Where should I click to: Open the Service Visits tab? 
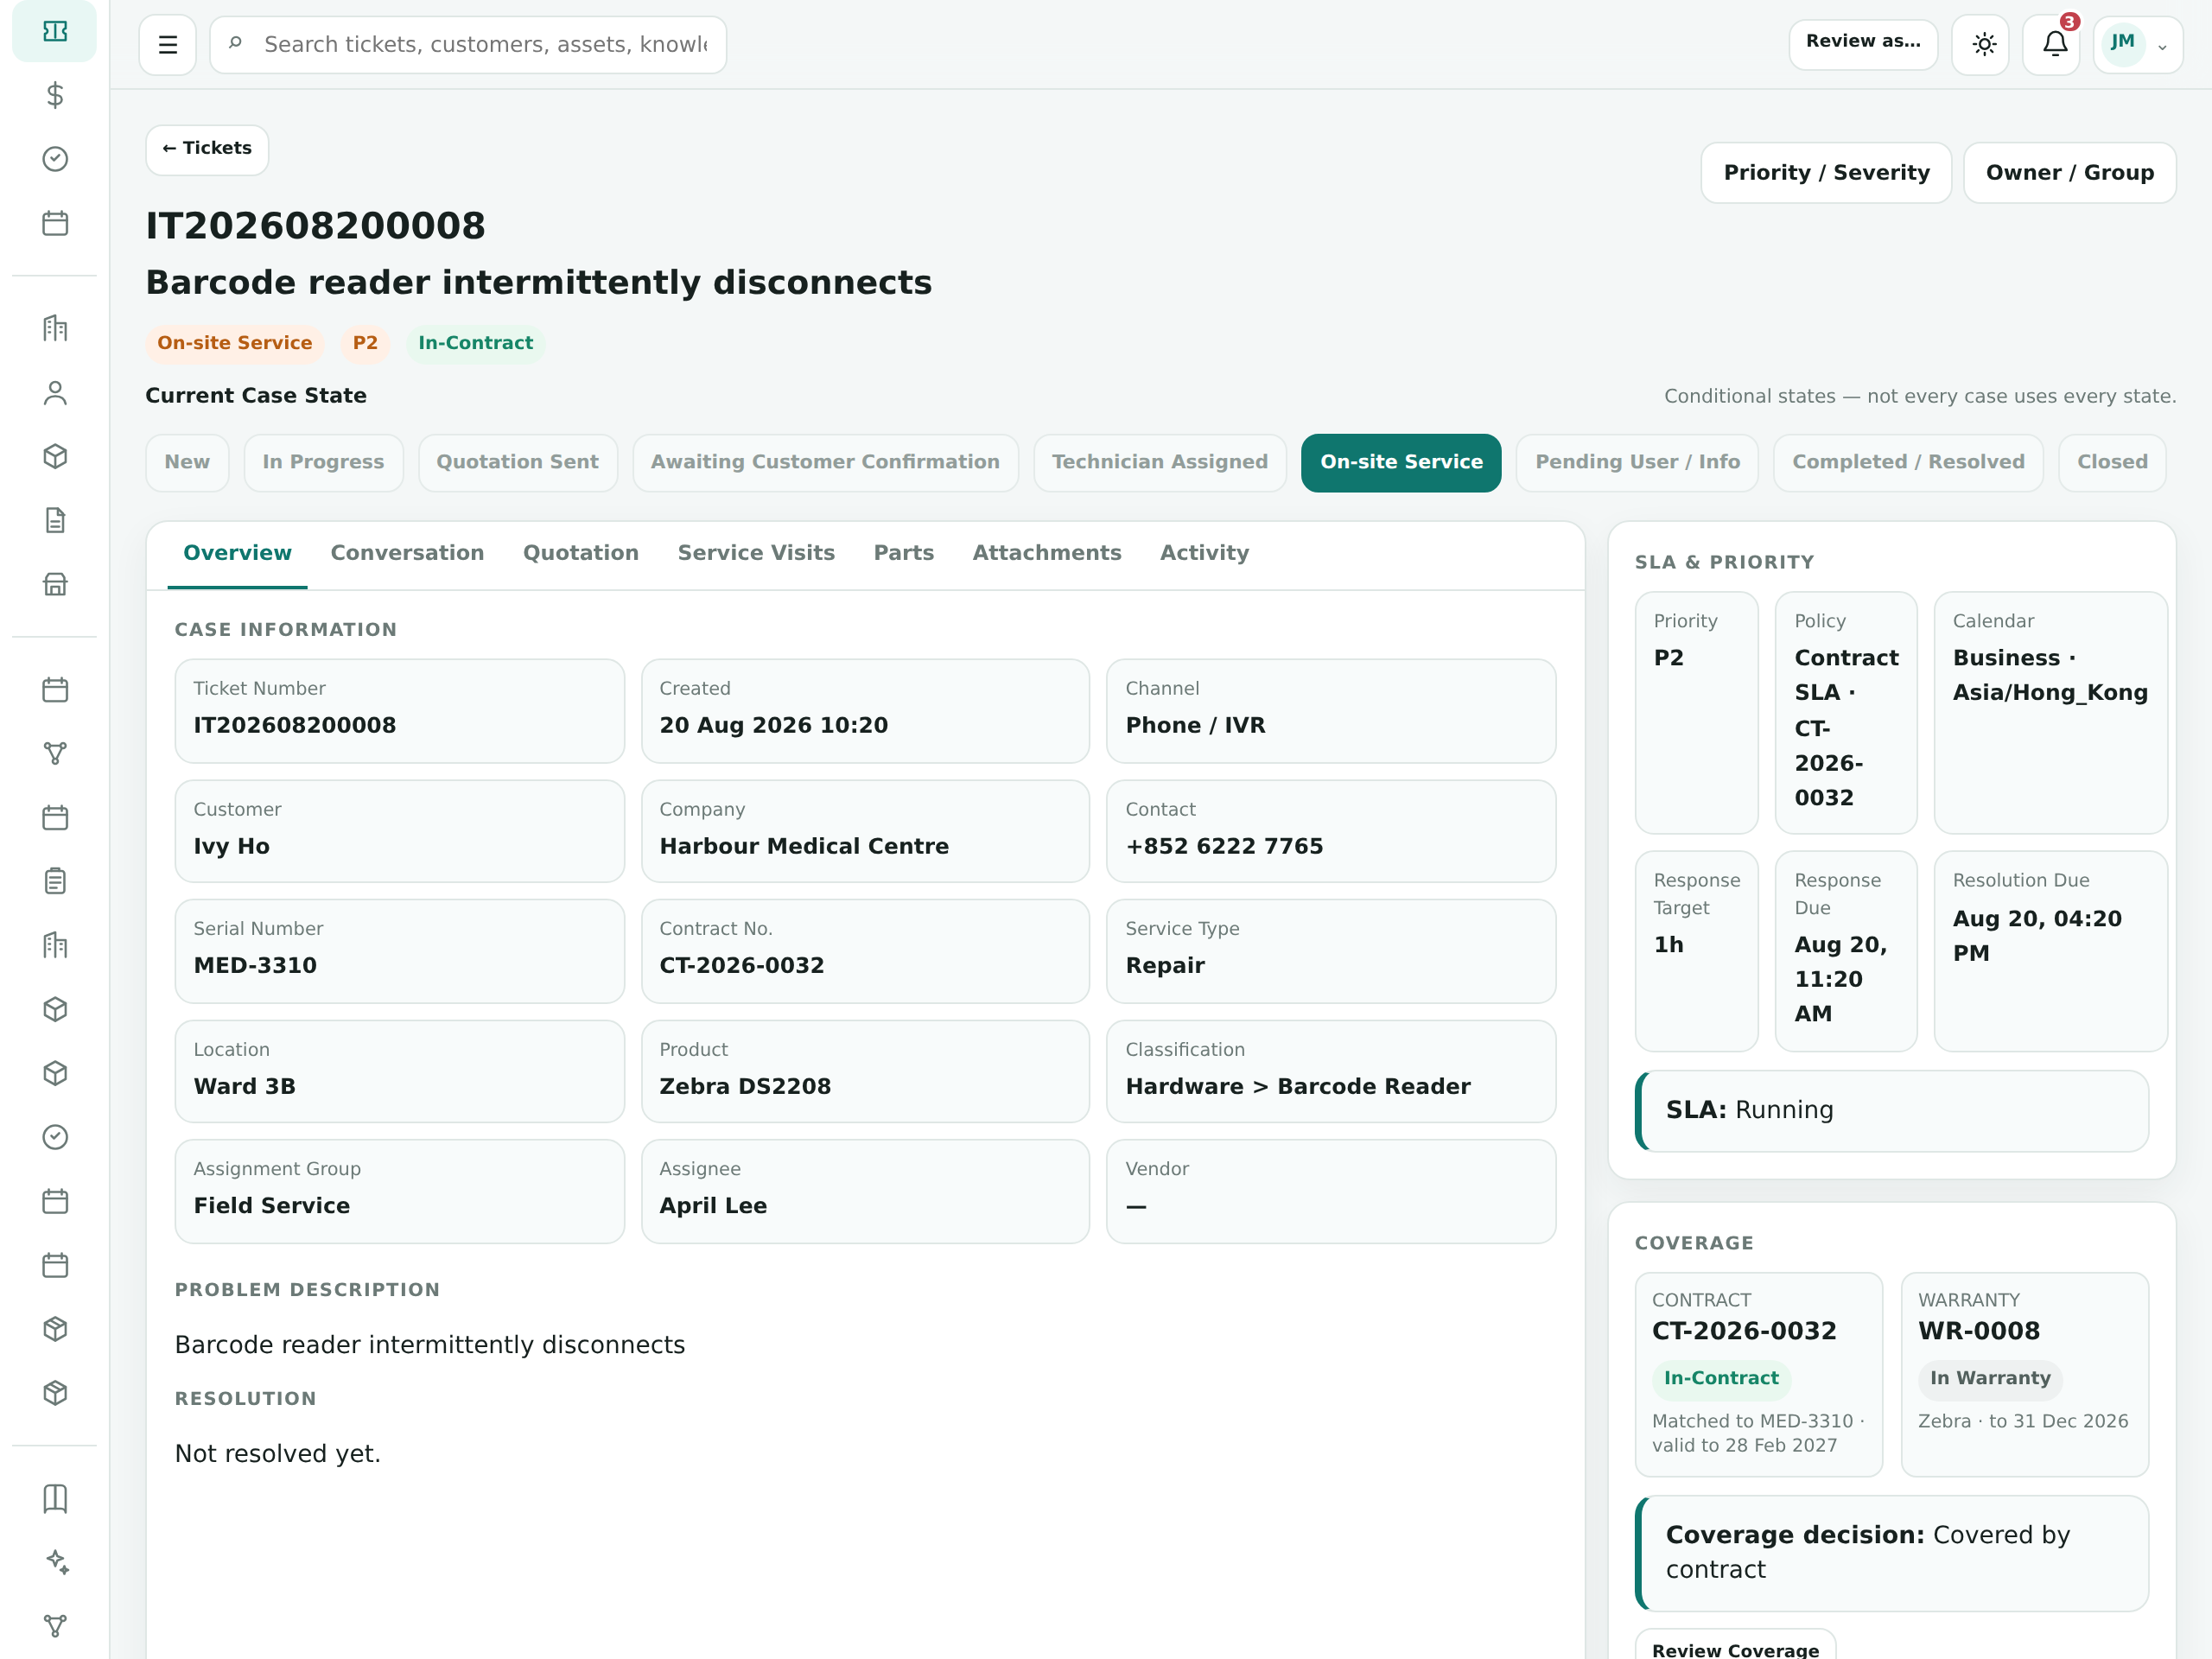click(x=756, y=553)
